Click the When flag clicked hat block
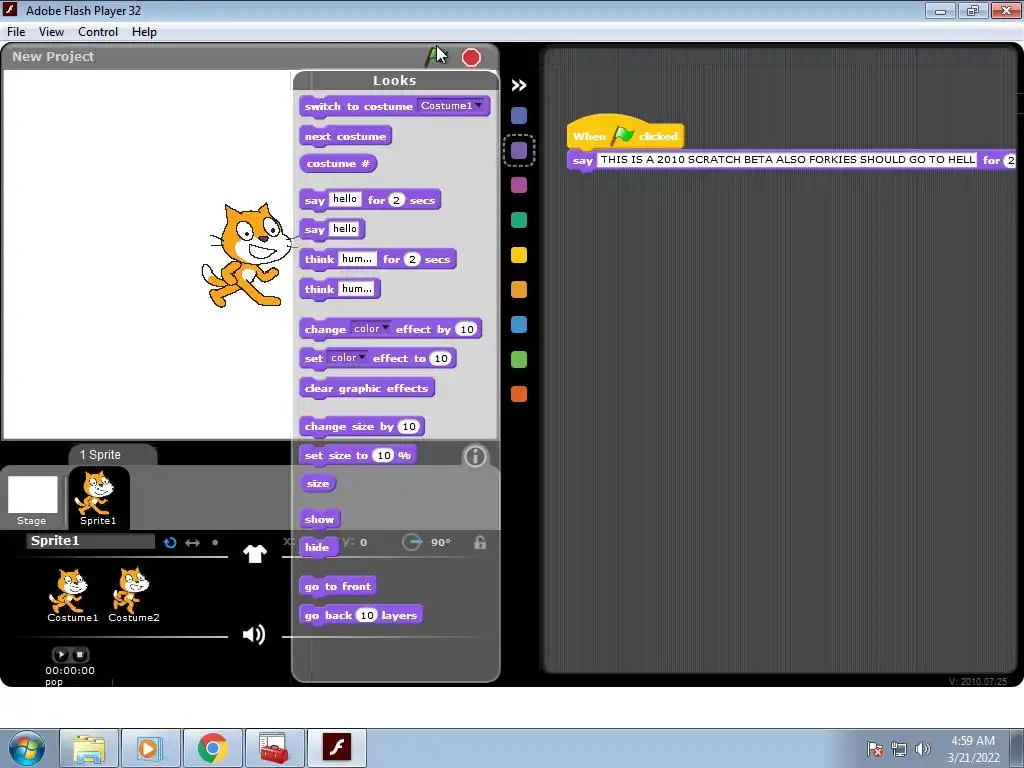Screen dimensions: 1024x768 [x=625, y=135]
